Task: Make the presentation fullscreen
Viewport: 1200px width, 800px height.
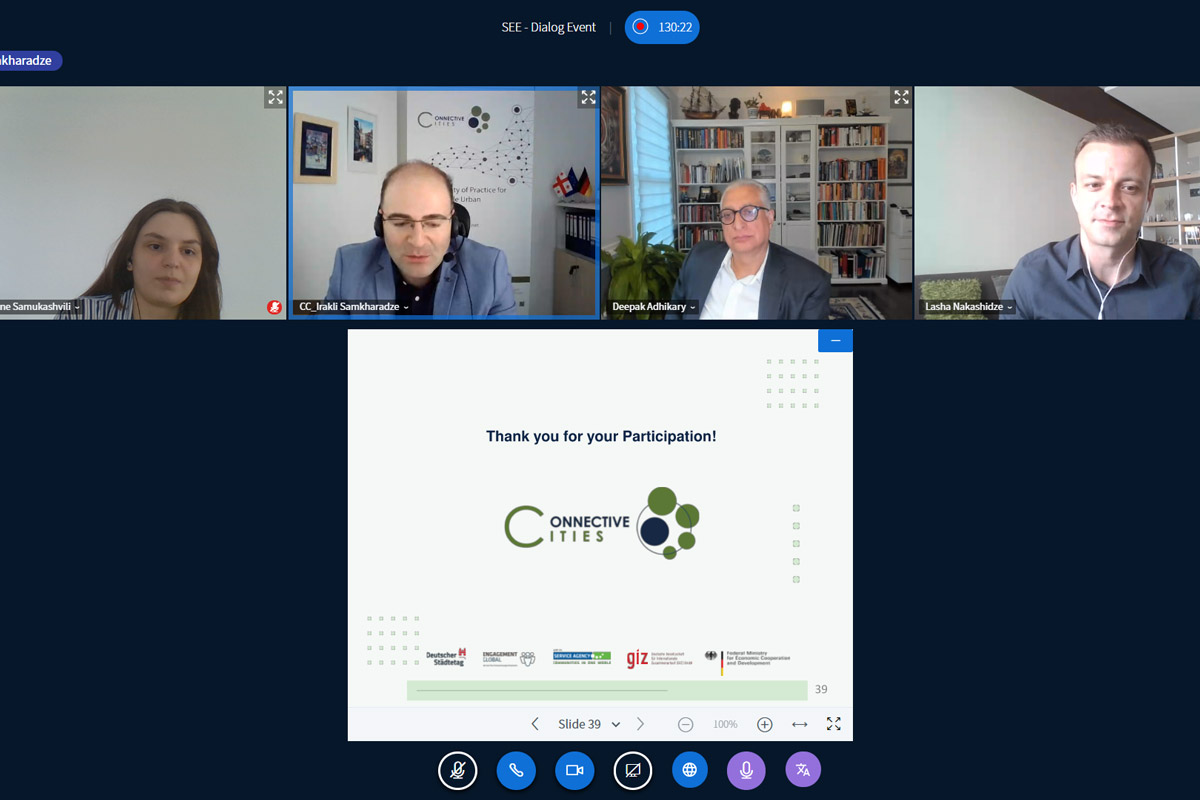Action: pyautogui.click(x=834, y=724)
